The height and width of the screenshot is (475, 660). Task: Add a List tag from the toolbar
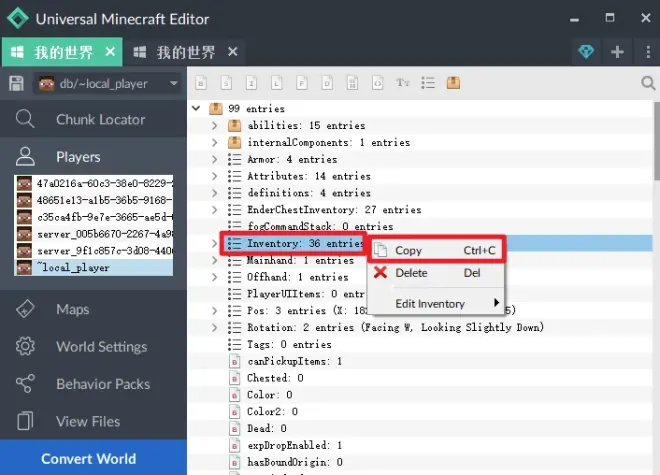[x=428, y=83]
